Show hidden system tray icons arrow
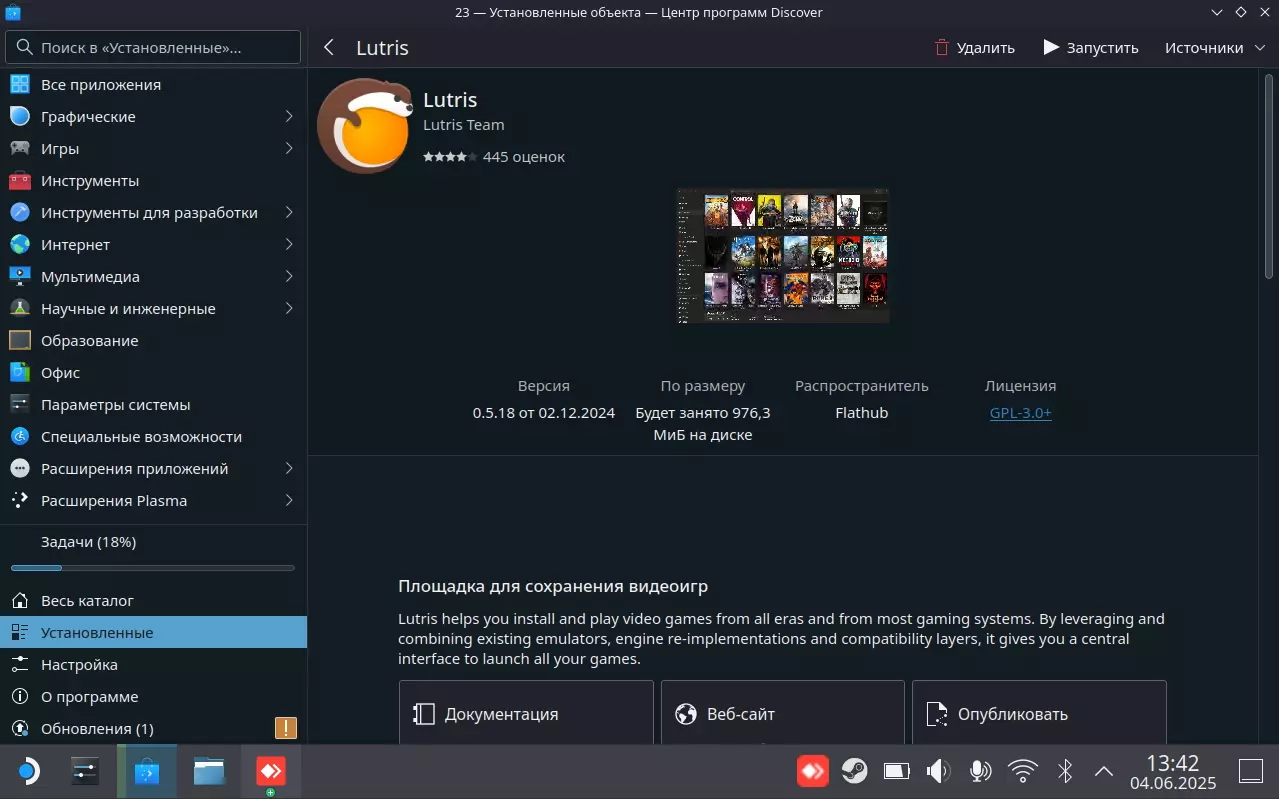This screenshot has width=1279, height=799. tap(1104, 771)
